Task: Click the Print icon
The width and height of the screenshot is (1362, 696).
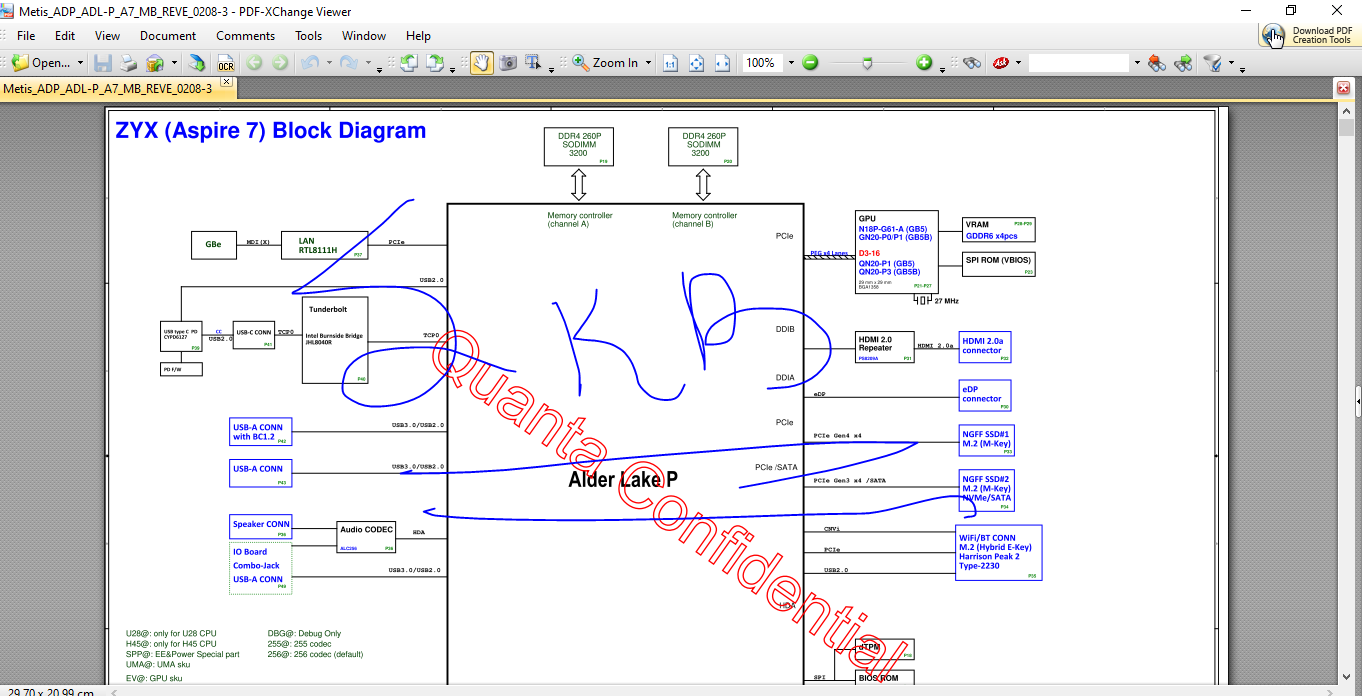Action: pyautogui.click(x=129, y=63)
